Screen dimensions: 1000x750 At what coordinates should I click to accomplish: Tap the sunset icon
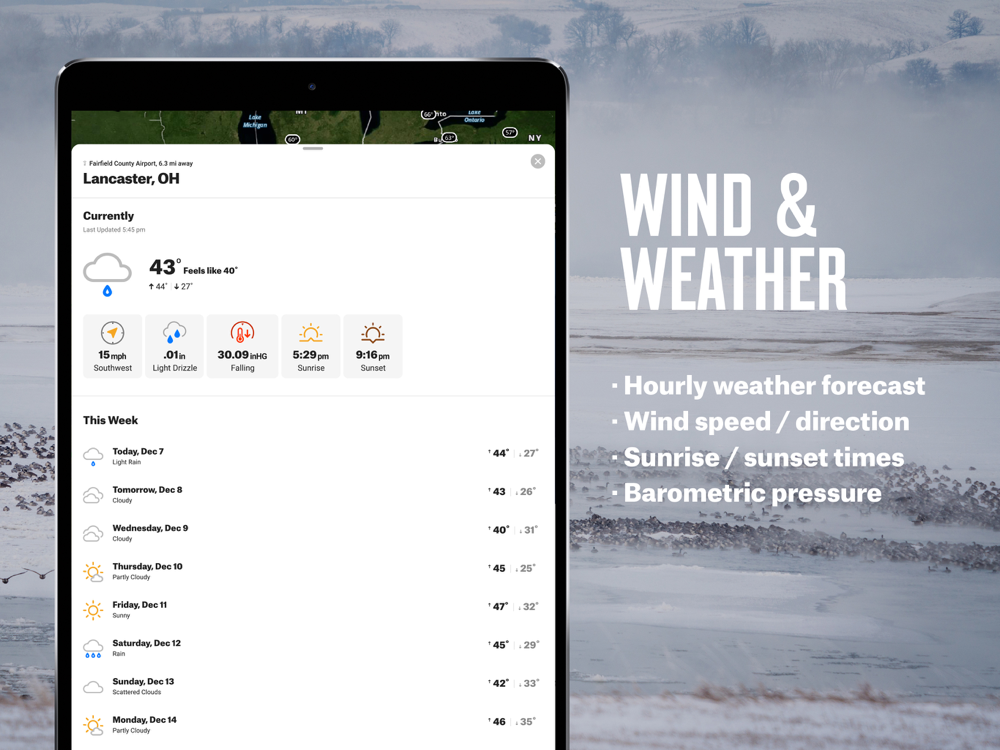[x=372, y=333]
